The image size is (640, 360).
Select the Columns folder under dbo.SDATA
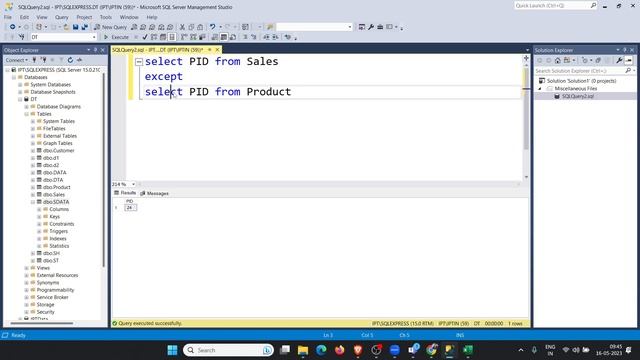pos(59,209)
